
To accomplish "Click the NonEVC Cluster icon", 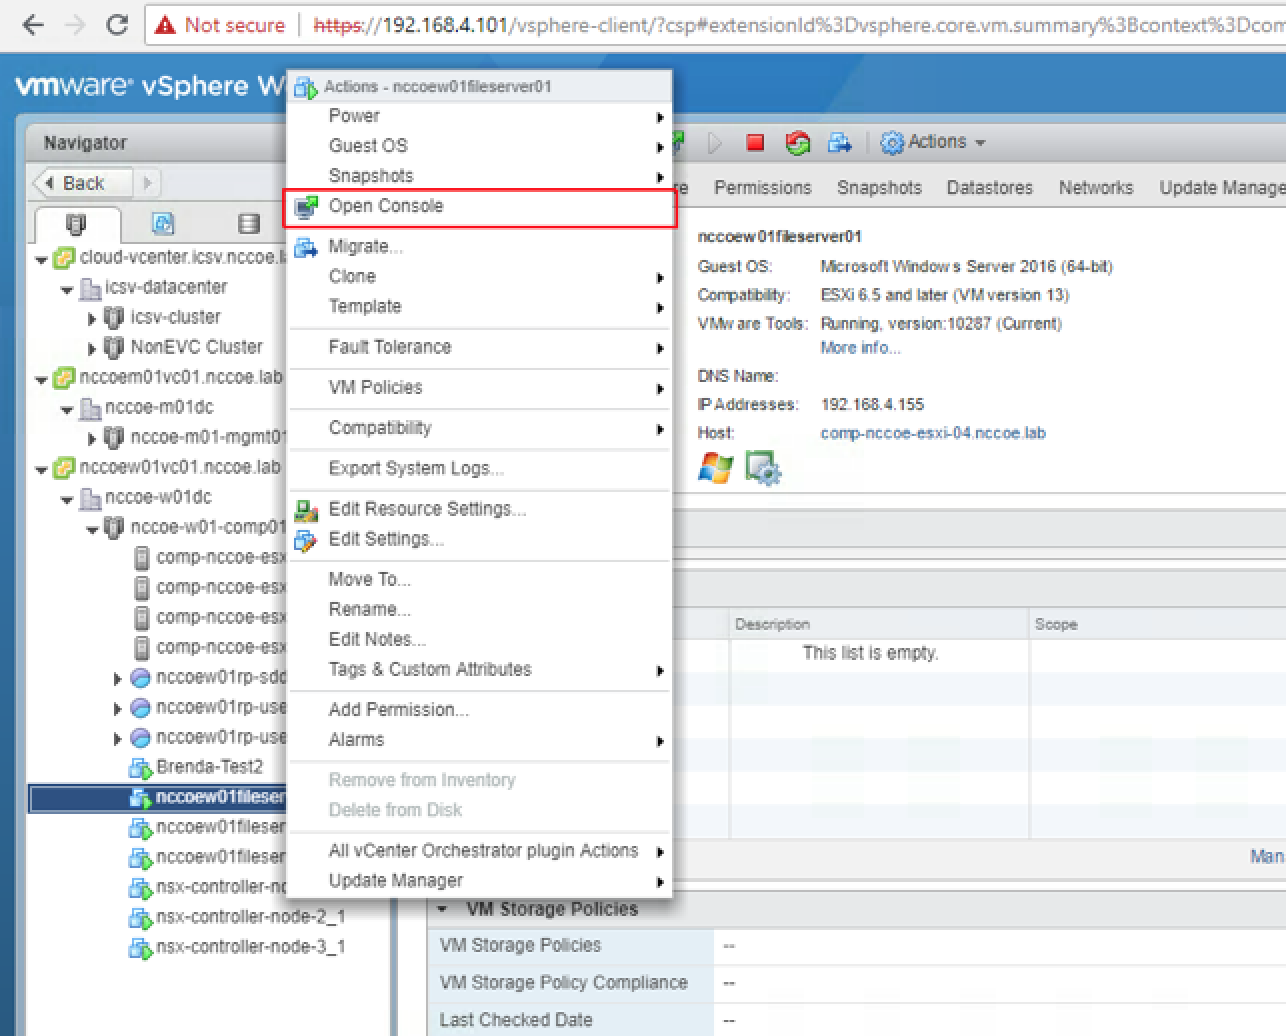I will point(114,348).
